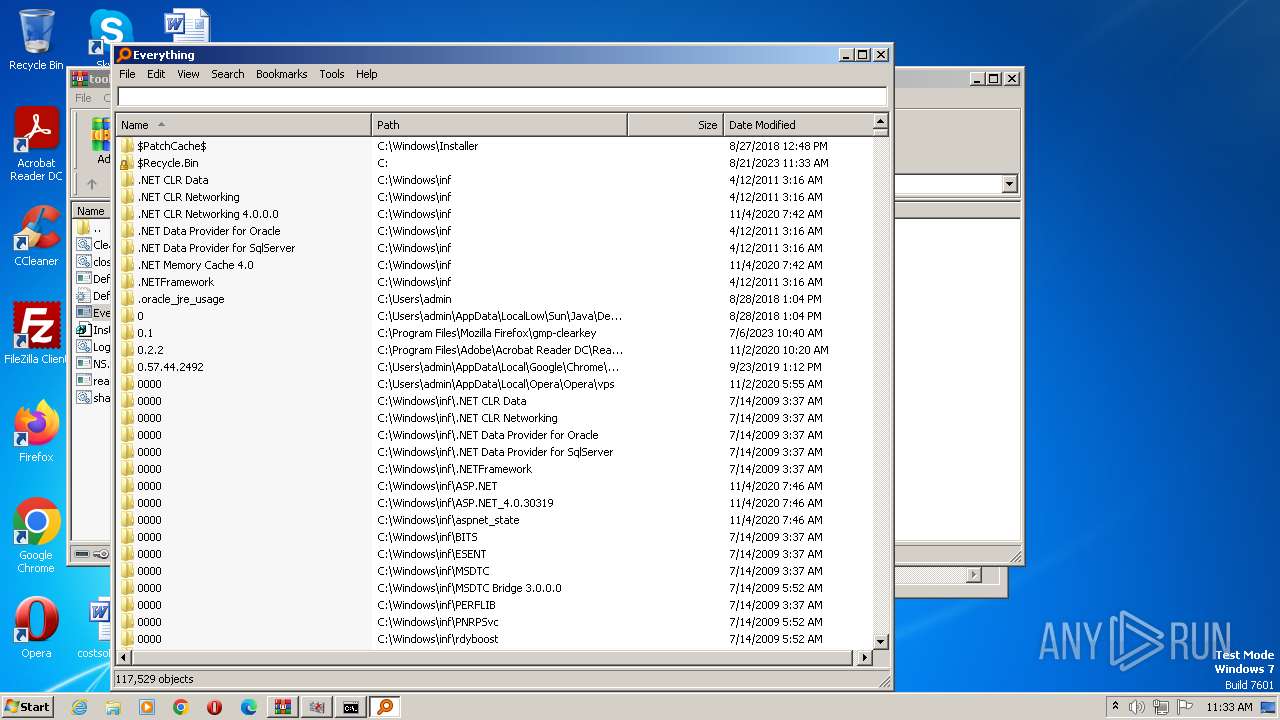Select .NET Data Provider for Oracle row
Screen dimensions: 1280x720
point(494,231)
